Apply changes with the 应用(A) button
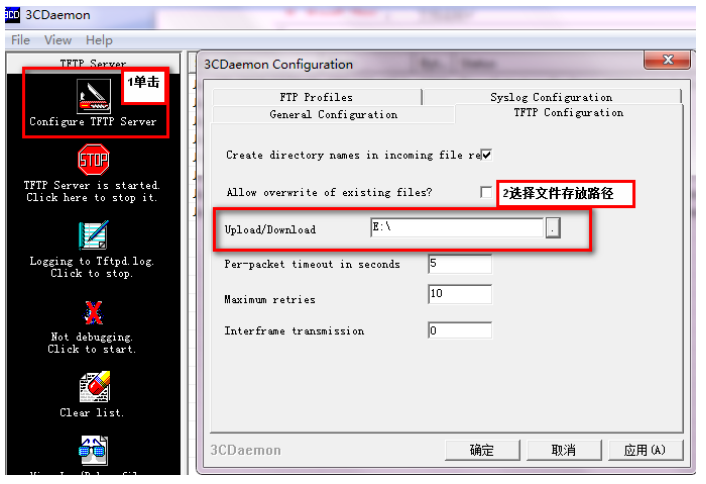706x484 pixels. 645,450
